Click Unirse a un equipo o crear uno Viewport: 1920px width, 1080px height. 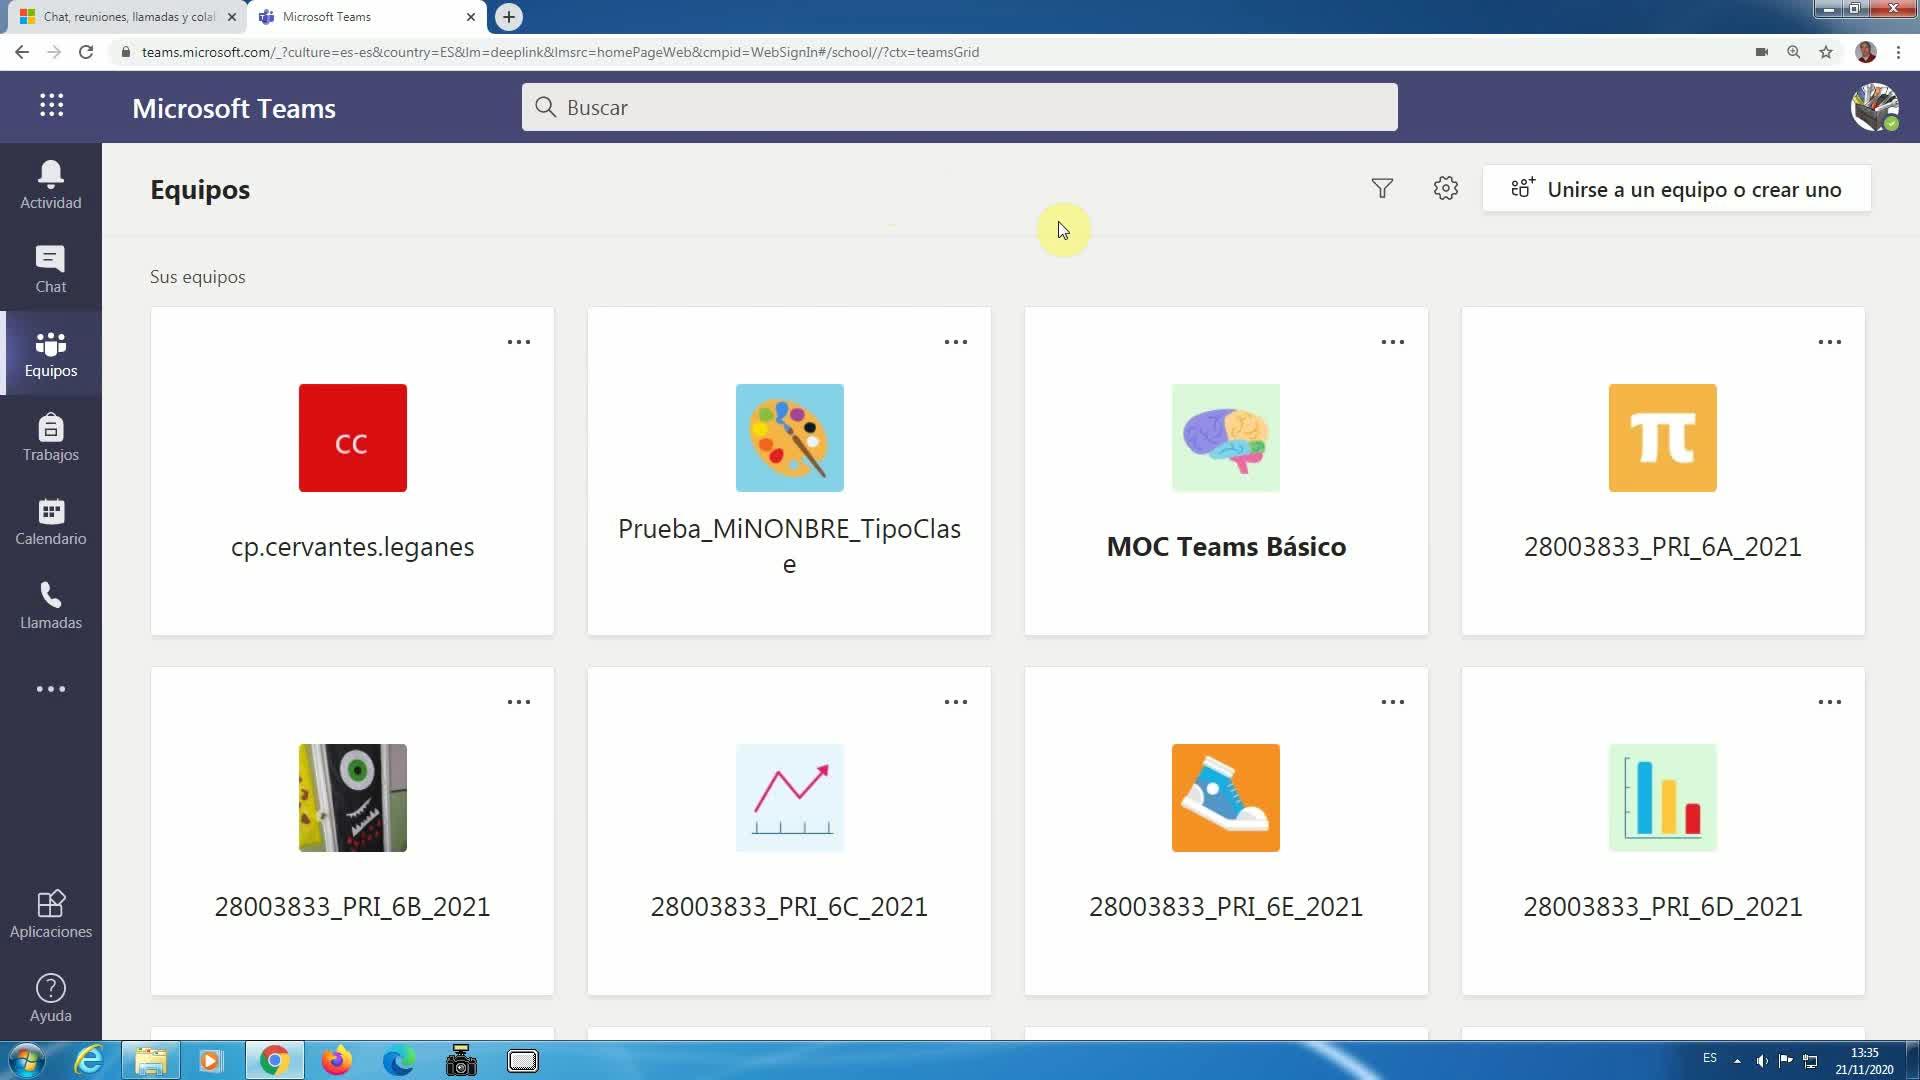tap(1676, 189)
